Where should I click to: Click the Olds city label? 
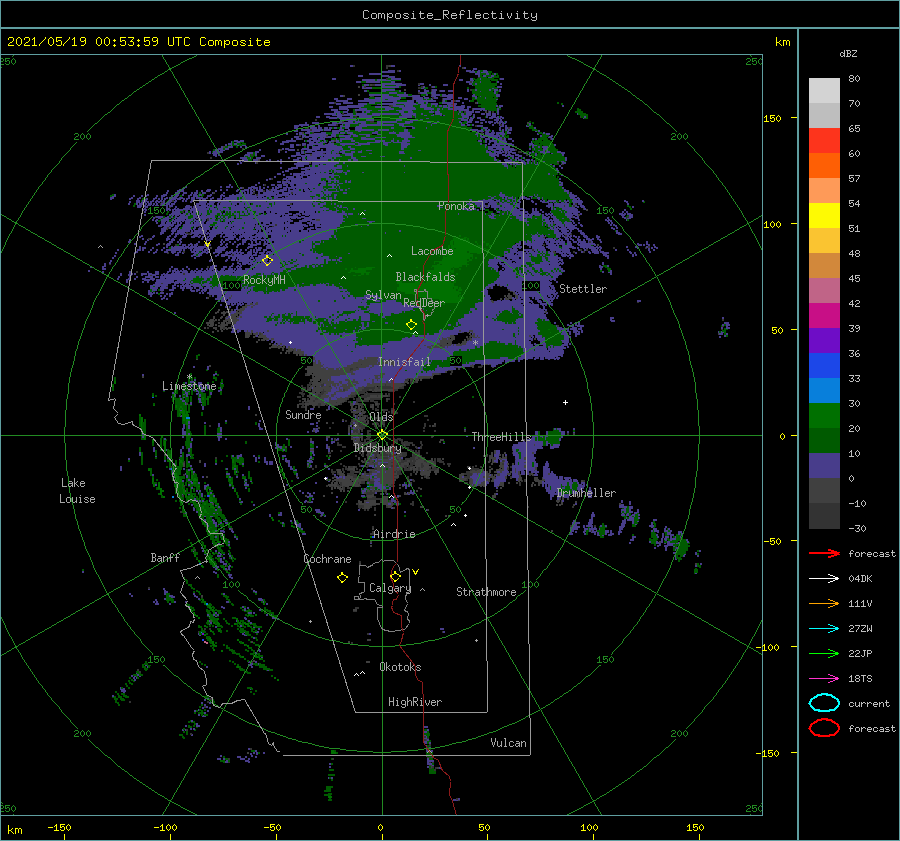click(x=381, y=417)
